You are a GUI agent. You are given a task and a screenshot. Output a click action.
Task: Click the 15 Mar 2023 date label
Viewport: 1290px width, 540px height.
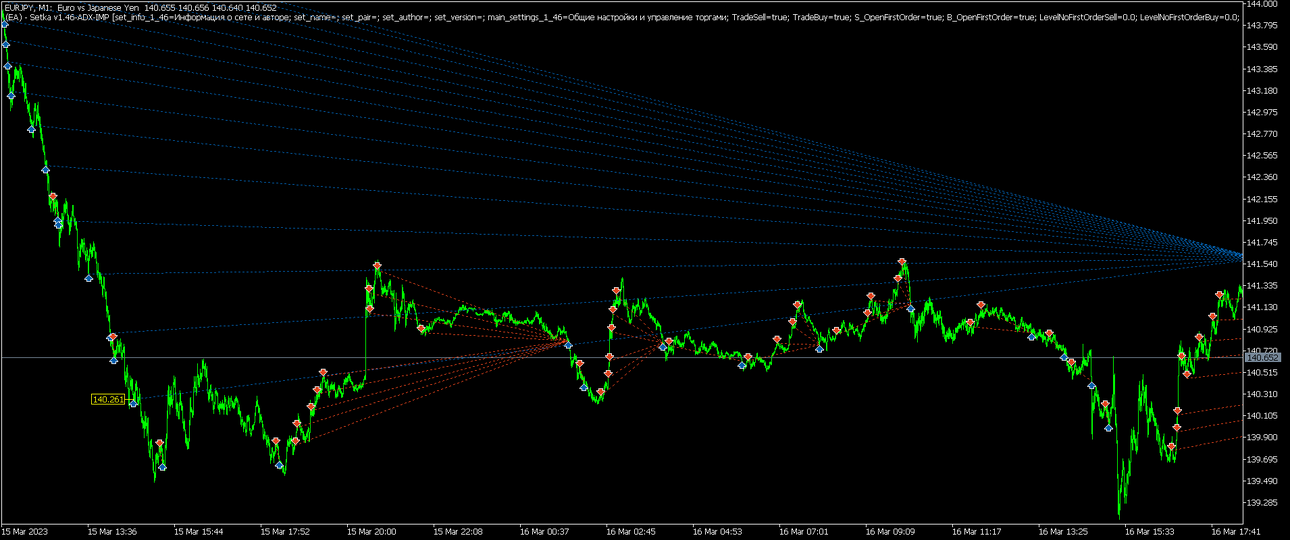[25, 532]
